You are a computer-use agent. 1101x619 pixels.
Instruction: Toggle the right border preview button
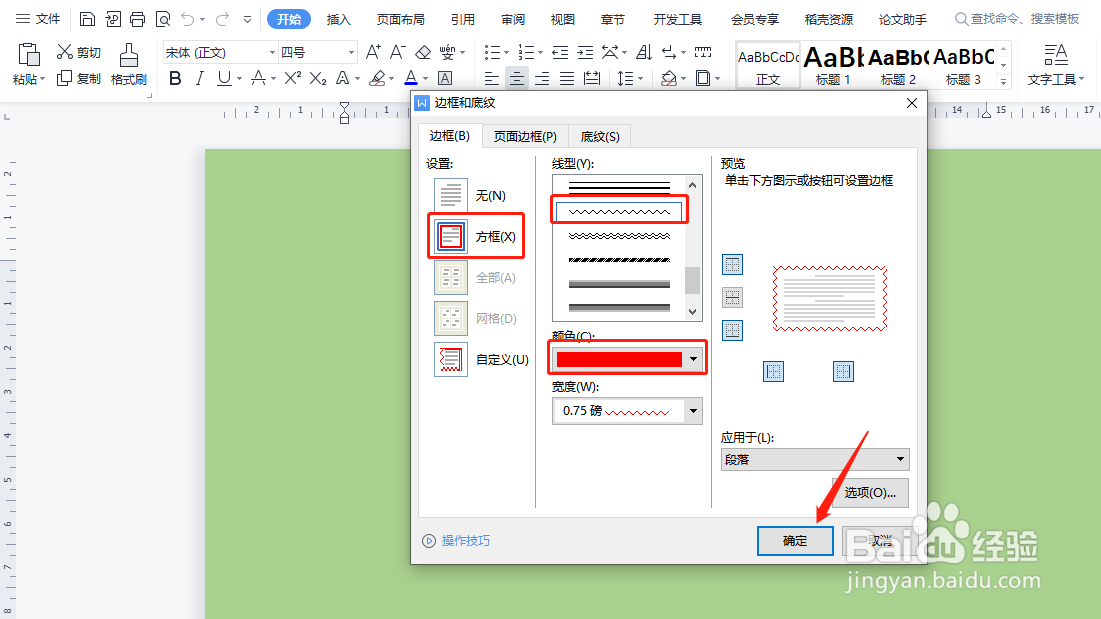pyautogui.click(x=843, y=371)
